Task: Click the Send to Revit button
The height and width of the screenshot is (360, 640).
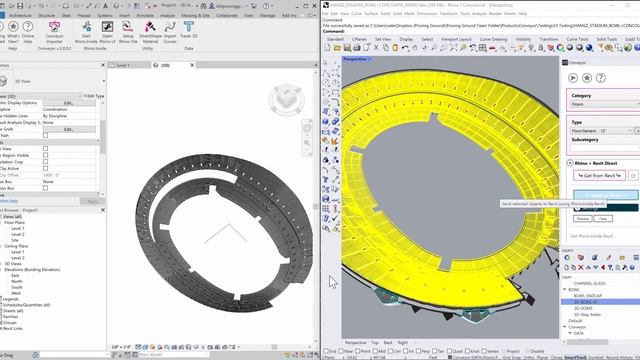Action: point(606,195)
